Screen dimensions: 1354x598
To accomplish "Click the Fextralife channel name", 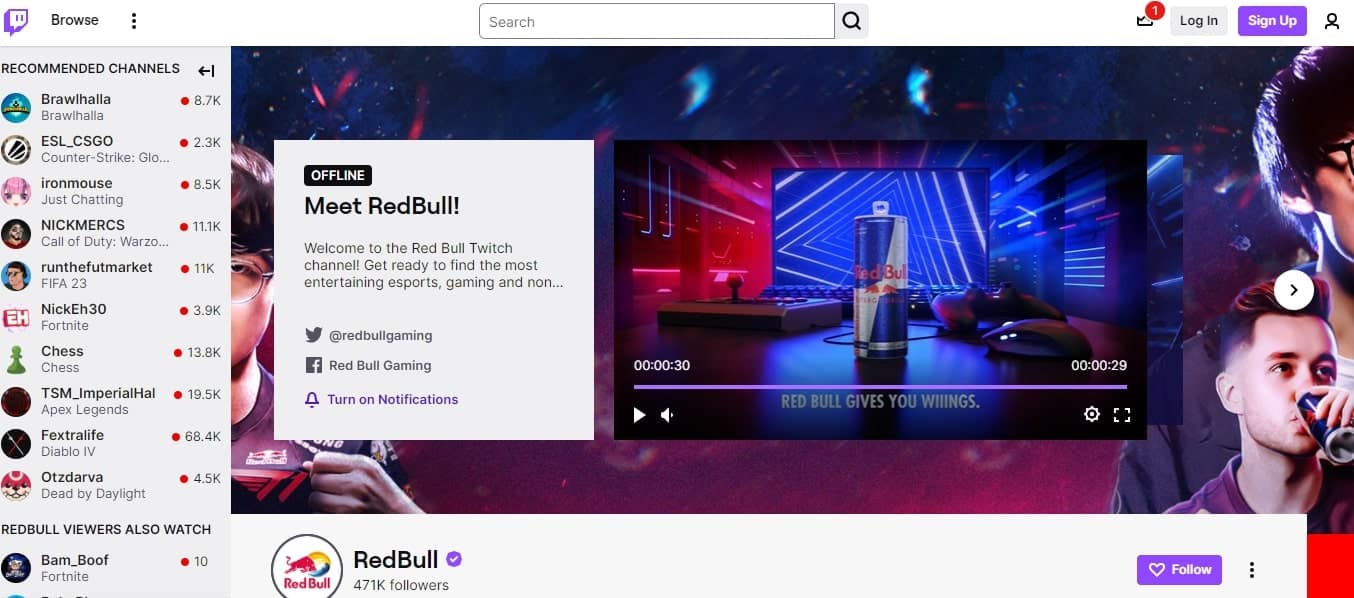I will 72,435.
